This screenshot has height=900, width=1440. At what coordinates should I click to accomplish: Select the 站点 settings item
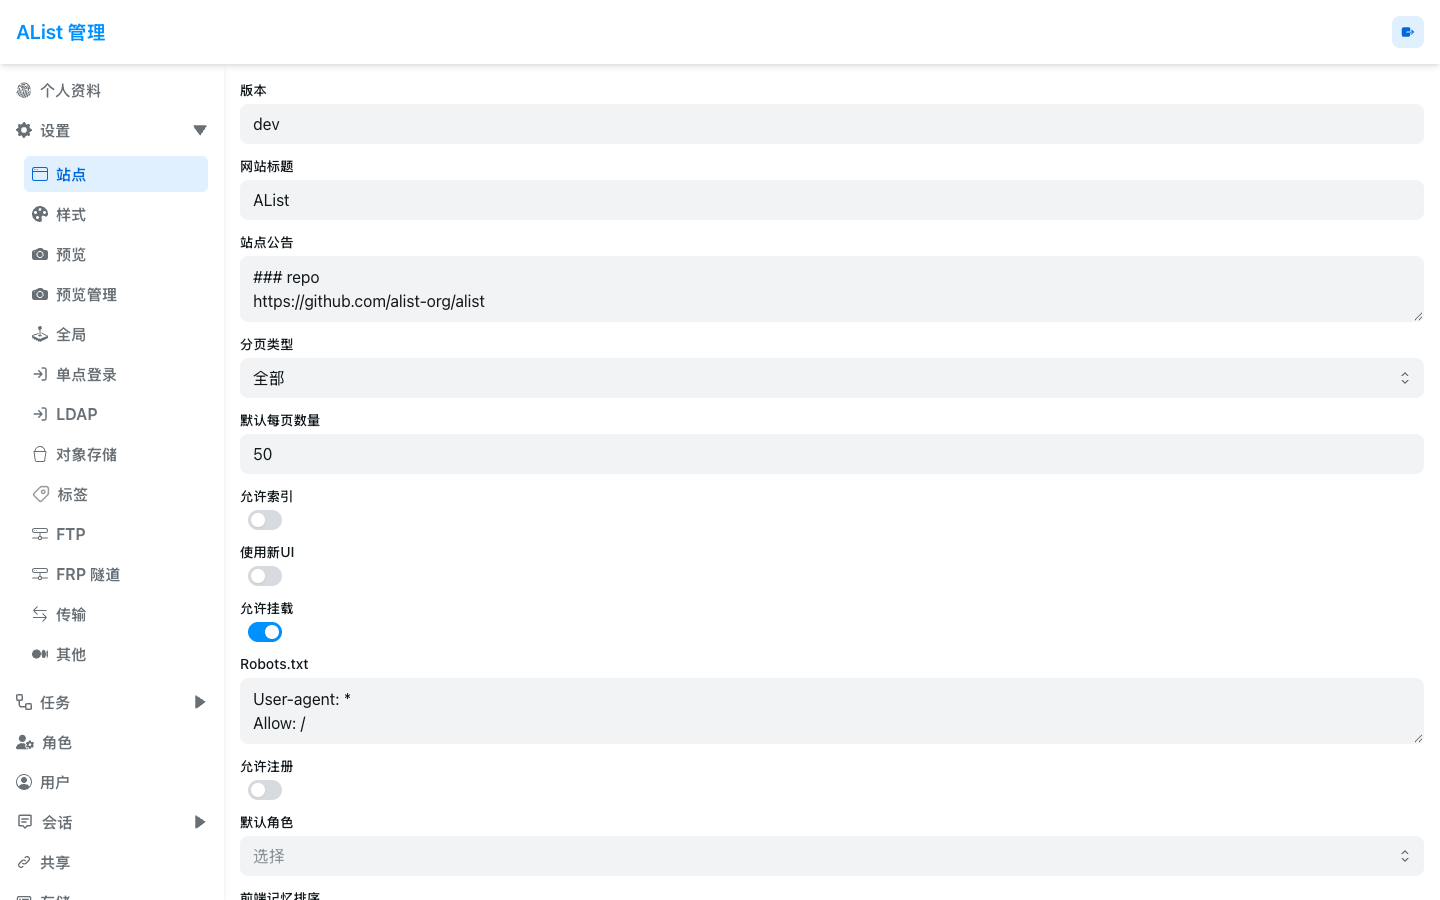tap(116, 174)
